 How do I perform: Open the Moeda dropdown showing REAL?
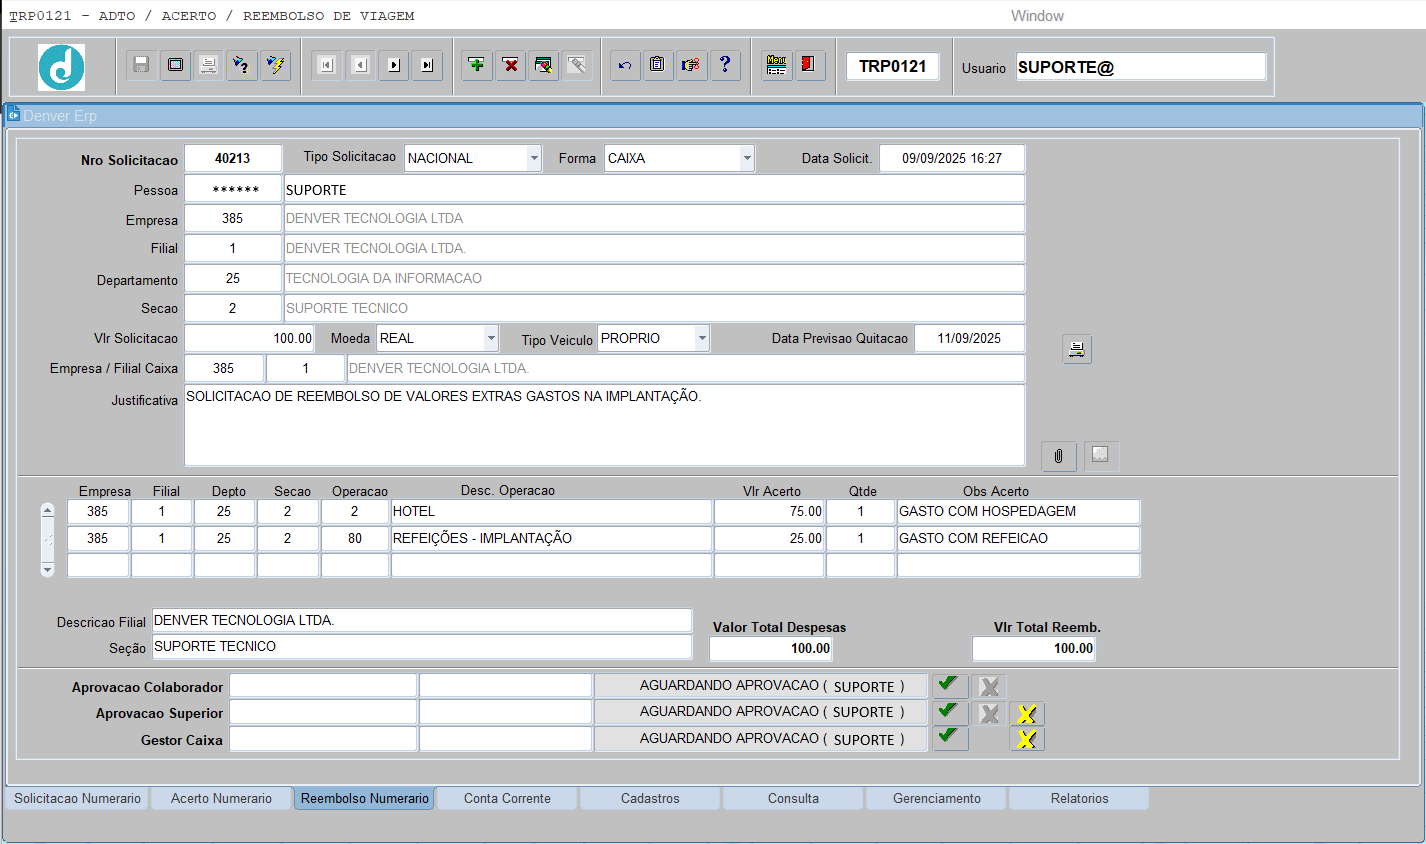point(490,339)
